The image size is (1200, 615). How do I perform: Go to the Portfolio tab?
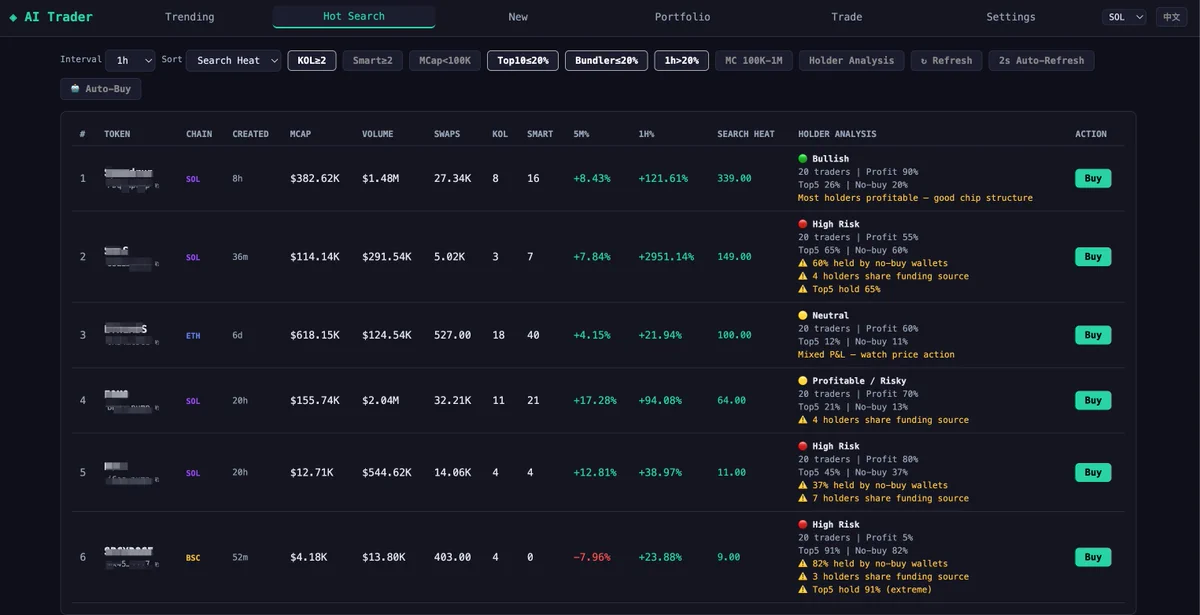(683, 17)
